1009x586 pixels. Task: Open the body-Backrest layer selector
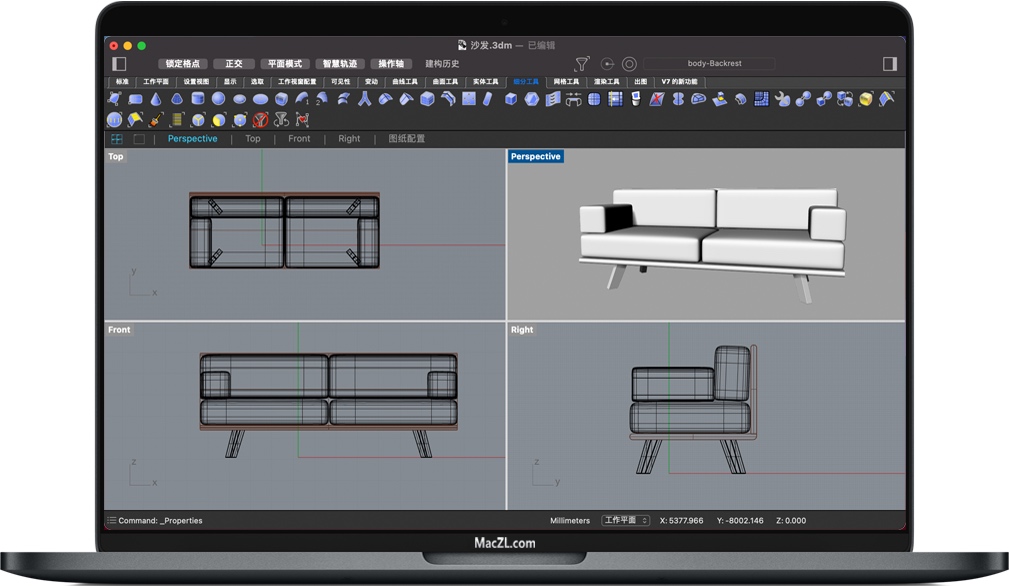click(x=714, y=64)
